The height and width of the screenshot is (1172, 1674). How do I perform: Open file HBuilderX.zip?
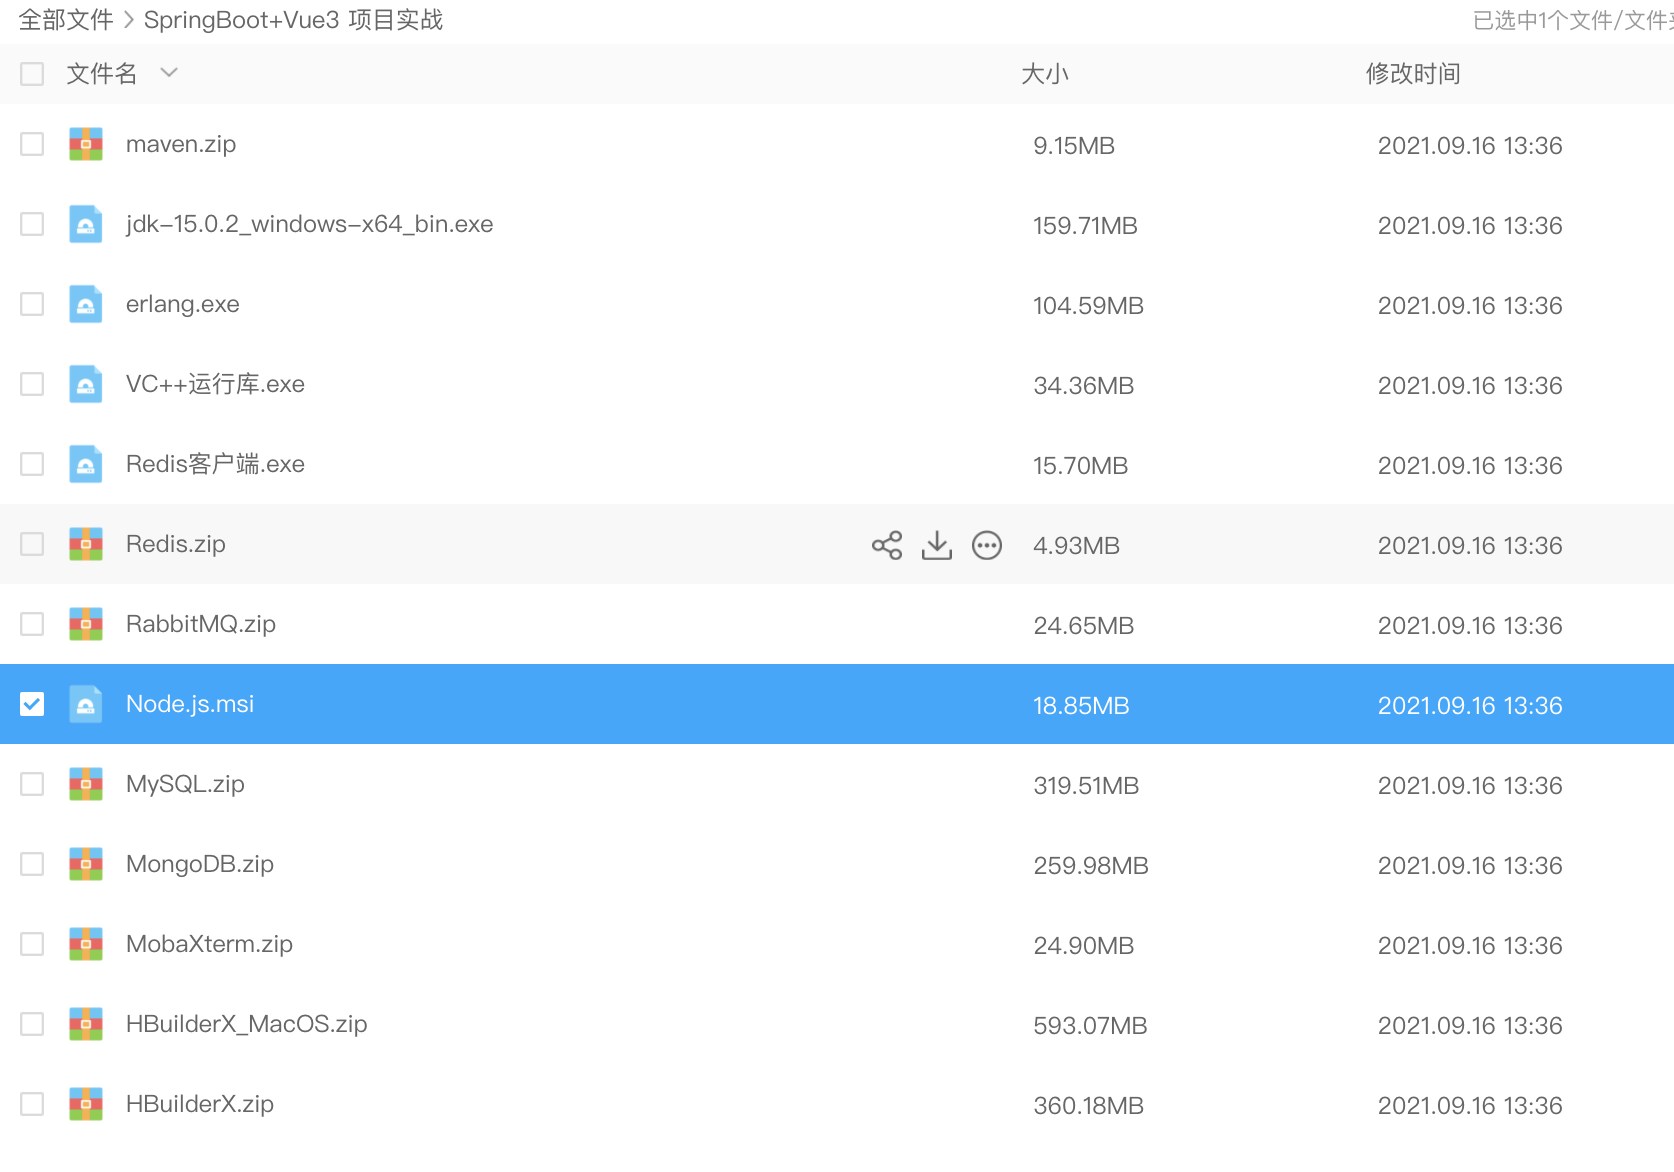click(x=200, y=1104)
